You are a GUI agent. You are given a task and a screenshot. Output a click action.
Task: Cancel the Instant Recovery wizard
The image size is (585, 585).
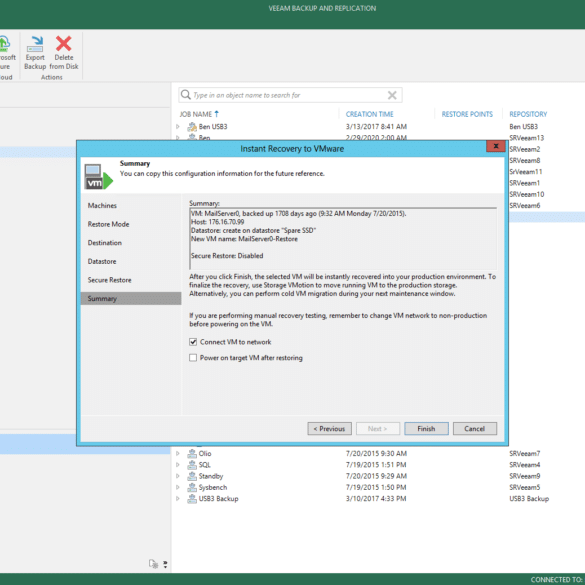pyautogui.click(x=475, y=429)
